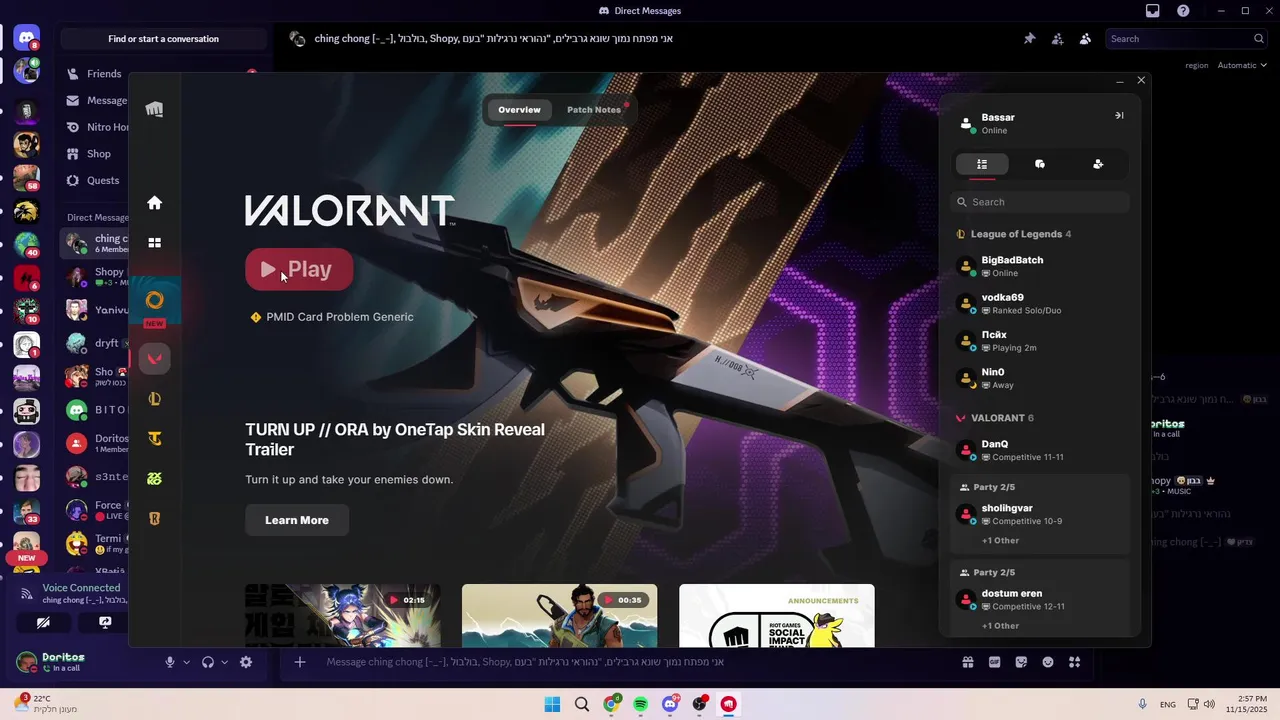
Task: Open friend DanQ in VALORANT list
Action: pos(1040,450)
